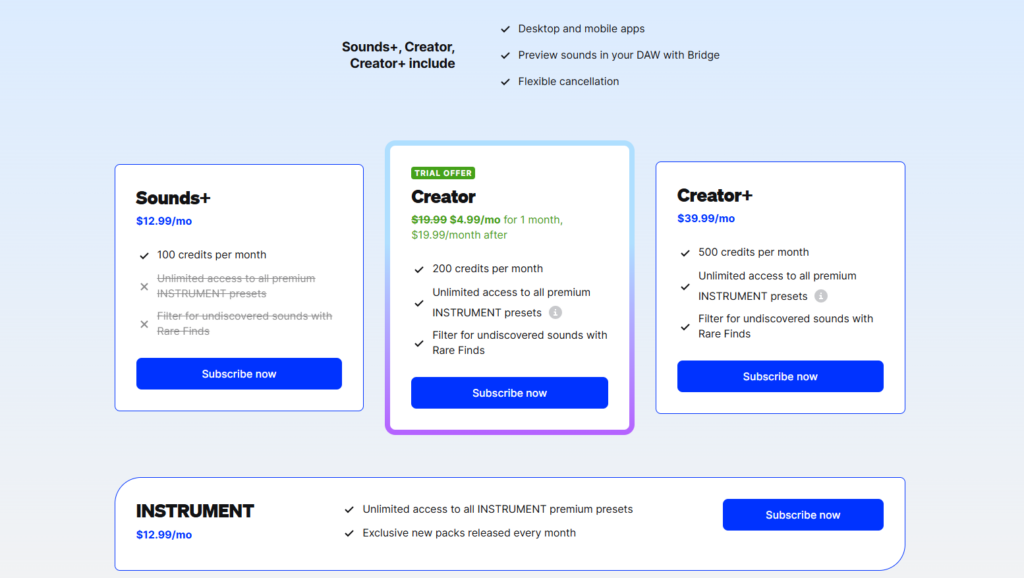
Task: Subscribe to the Creator+ plan
Action: tap(780, 376)
